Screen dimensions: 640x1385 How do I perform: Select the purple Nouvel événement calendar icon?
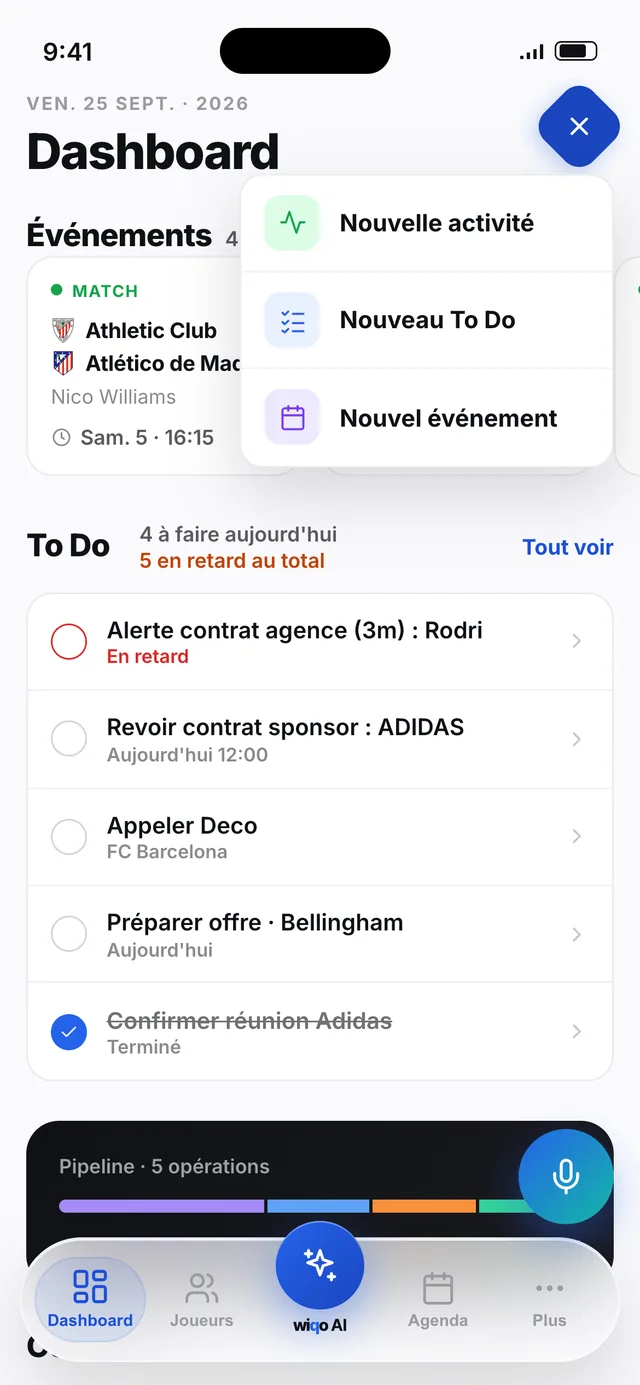click(x=292, y=418)
